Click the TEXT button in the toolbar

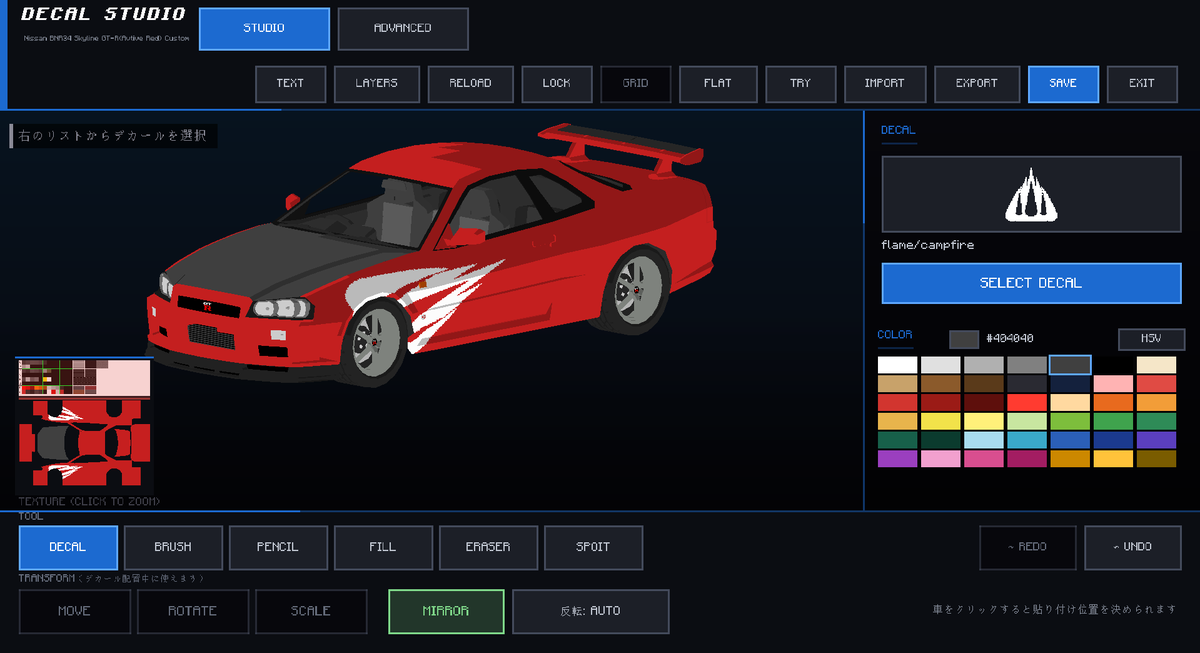pos(290,84)
